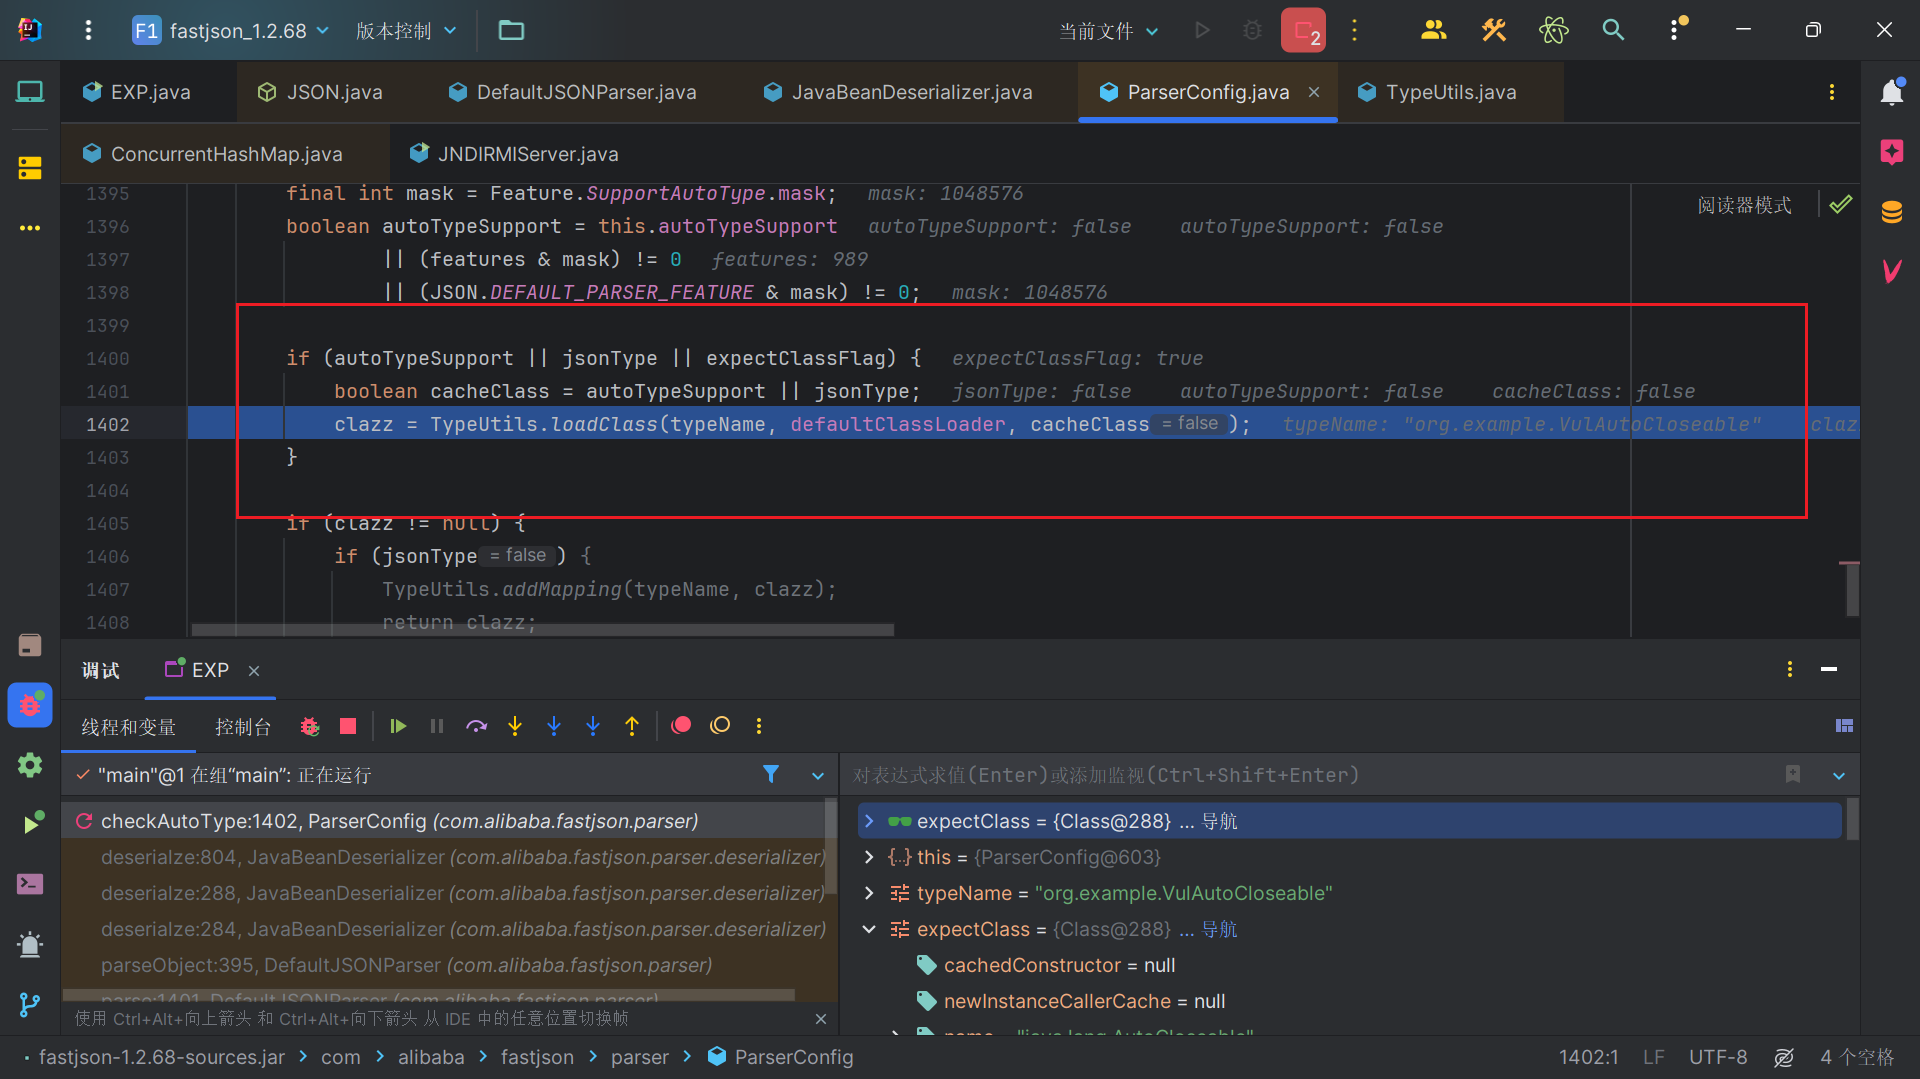Open Code With Me people icon
The height and width of the screenshot is (1079, 1920).
point(1433,31)
